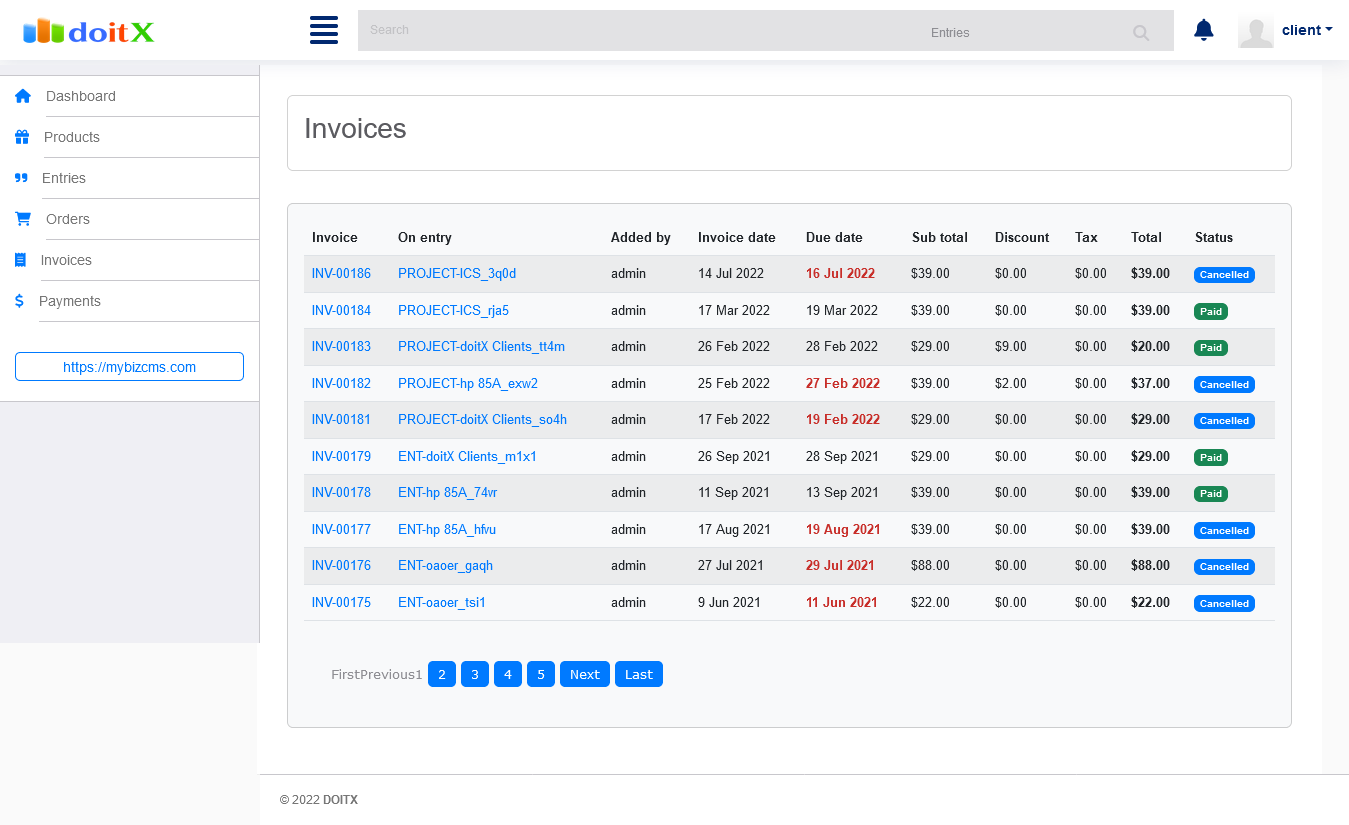Click the client avatar image

pyautogui.click(x=1256, y=31)
